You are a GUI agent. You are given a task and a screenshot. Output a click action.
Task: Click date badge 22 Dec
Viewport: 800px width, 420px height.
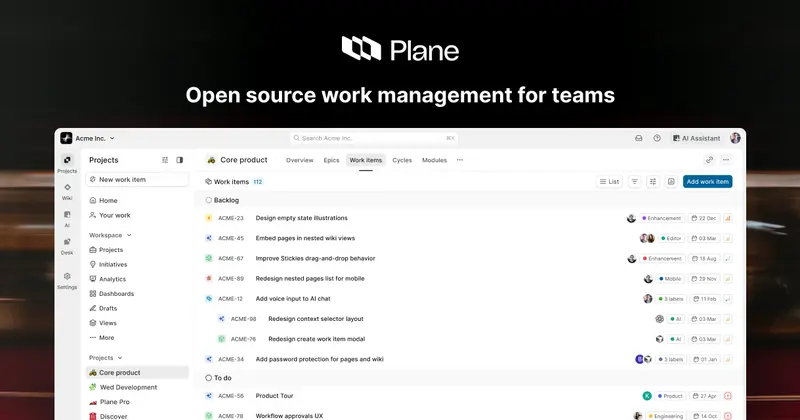tap(704, 218)
